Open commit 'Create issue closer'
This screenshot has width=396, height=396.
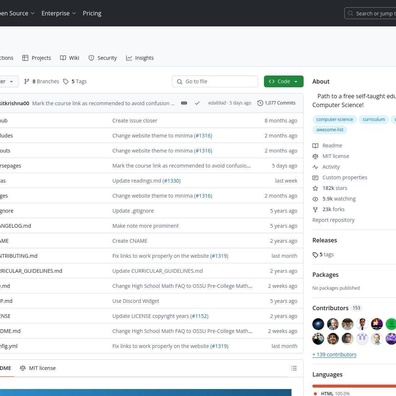pyautogui.click(x=135, y=121)
